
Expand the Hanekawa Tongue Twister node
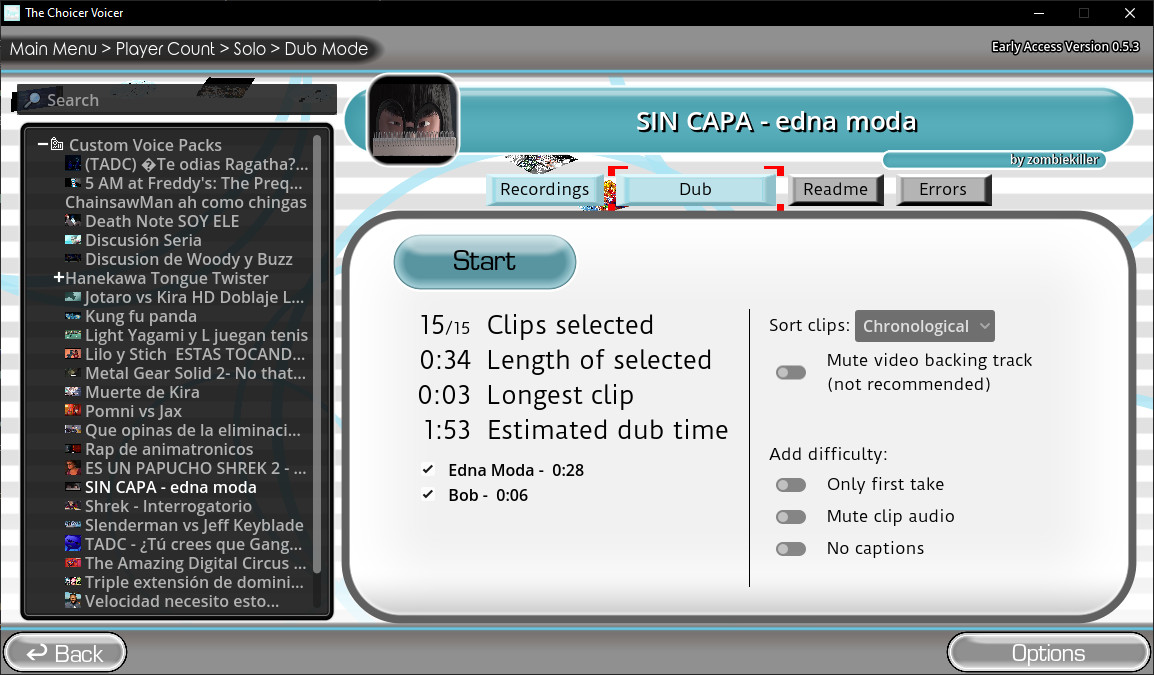[x=59, y=278]
